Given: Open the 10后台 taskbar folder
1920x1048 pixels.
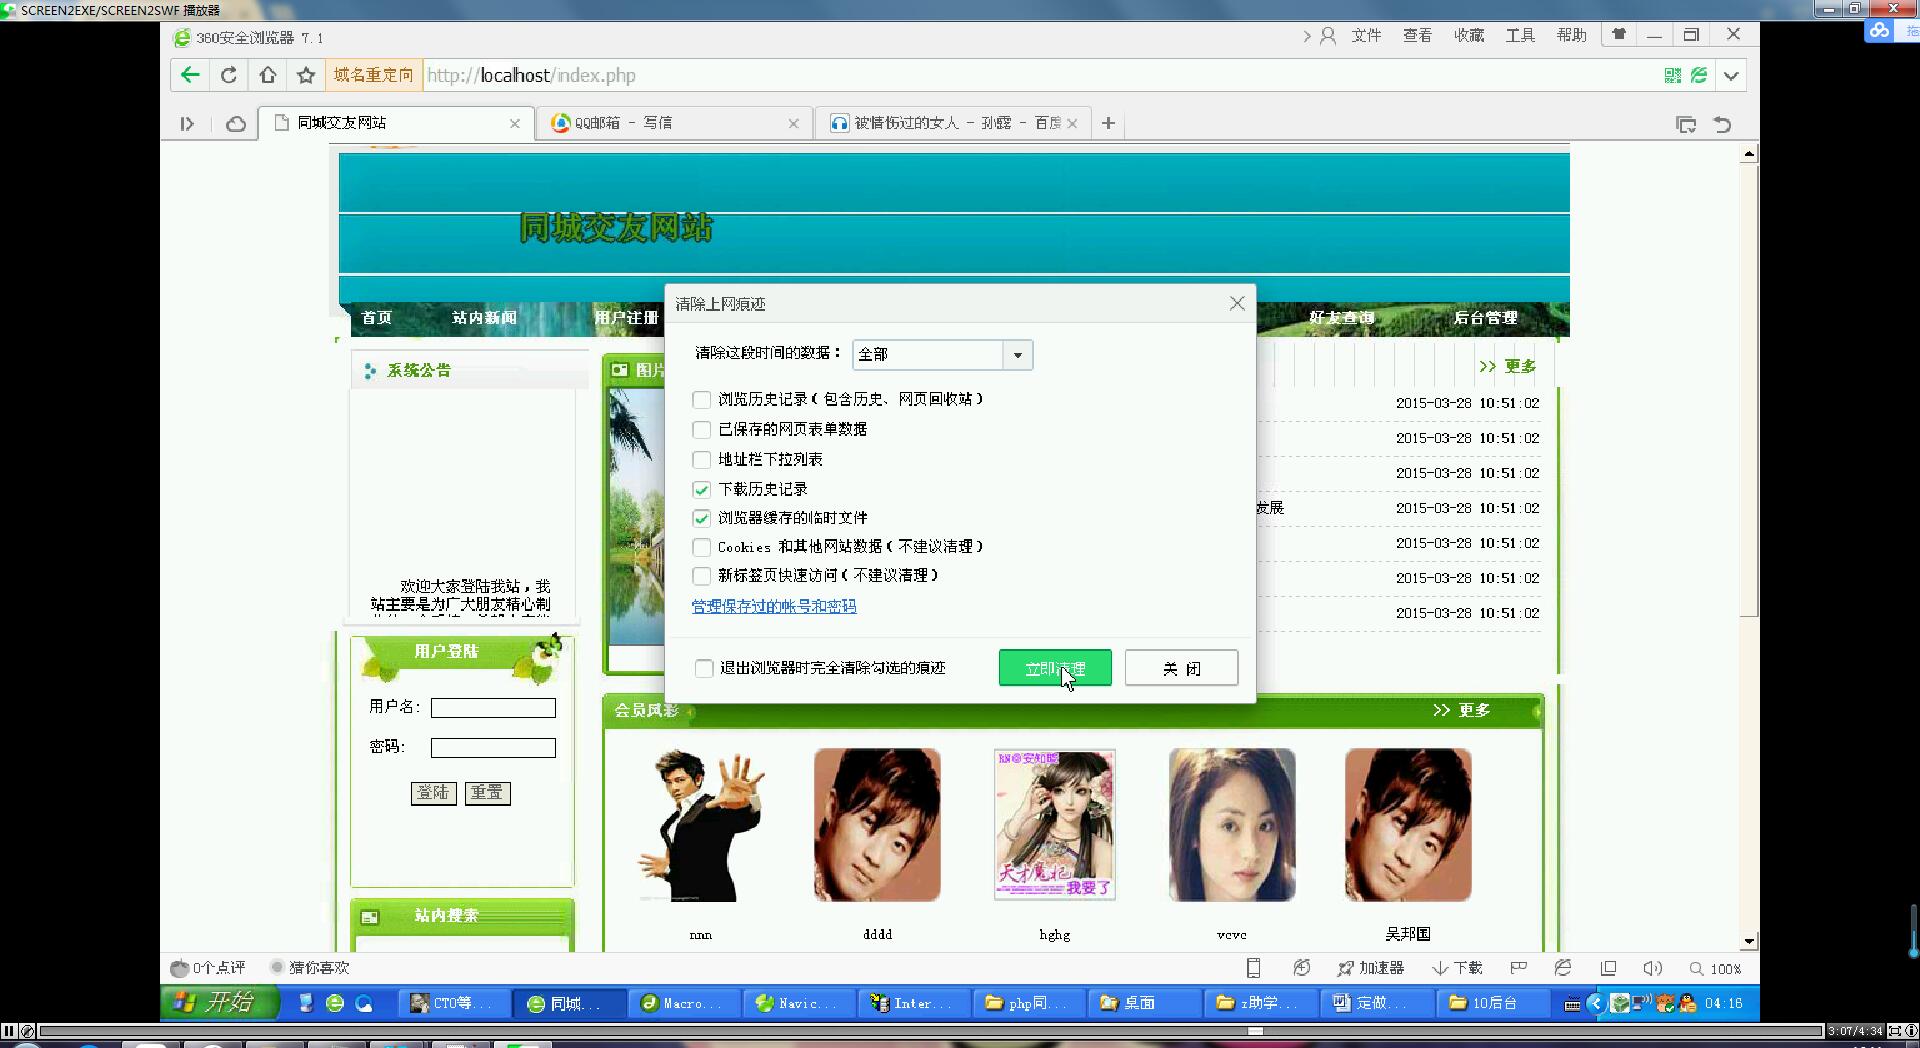Looking at the screenshot, I should 1494,1003.
